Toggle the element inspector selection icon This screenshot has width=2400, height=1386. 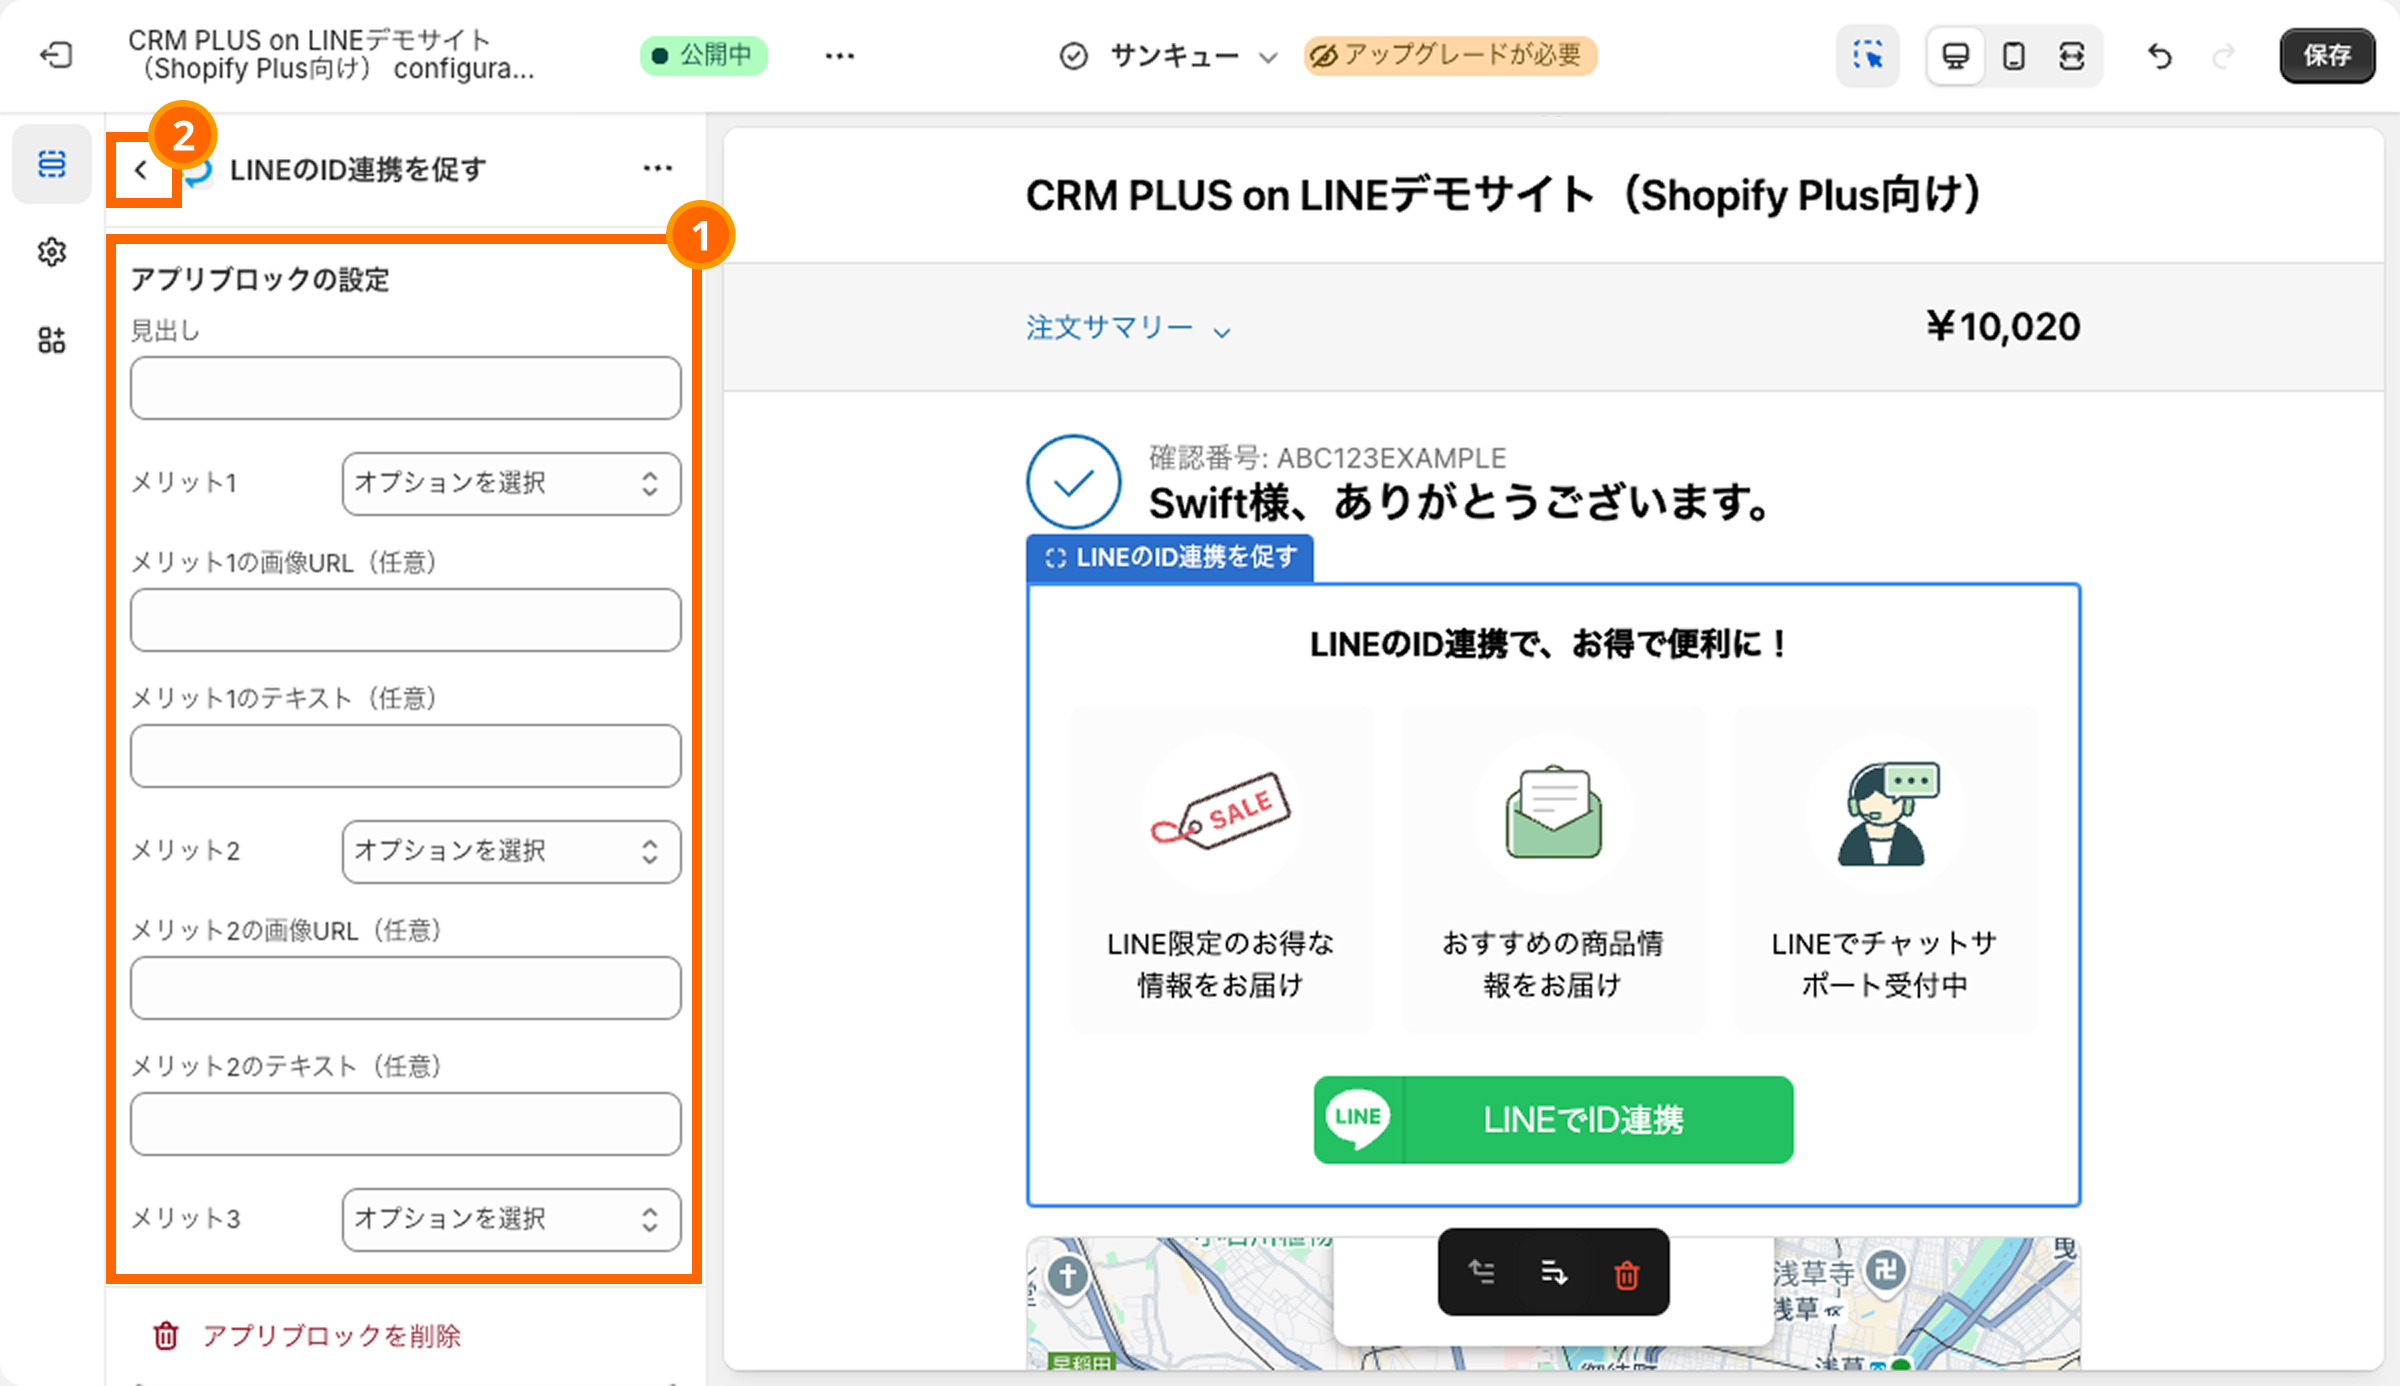point(1867,56)
